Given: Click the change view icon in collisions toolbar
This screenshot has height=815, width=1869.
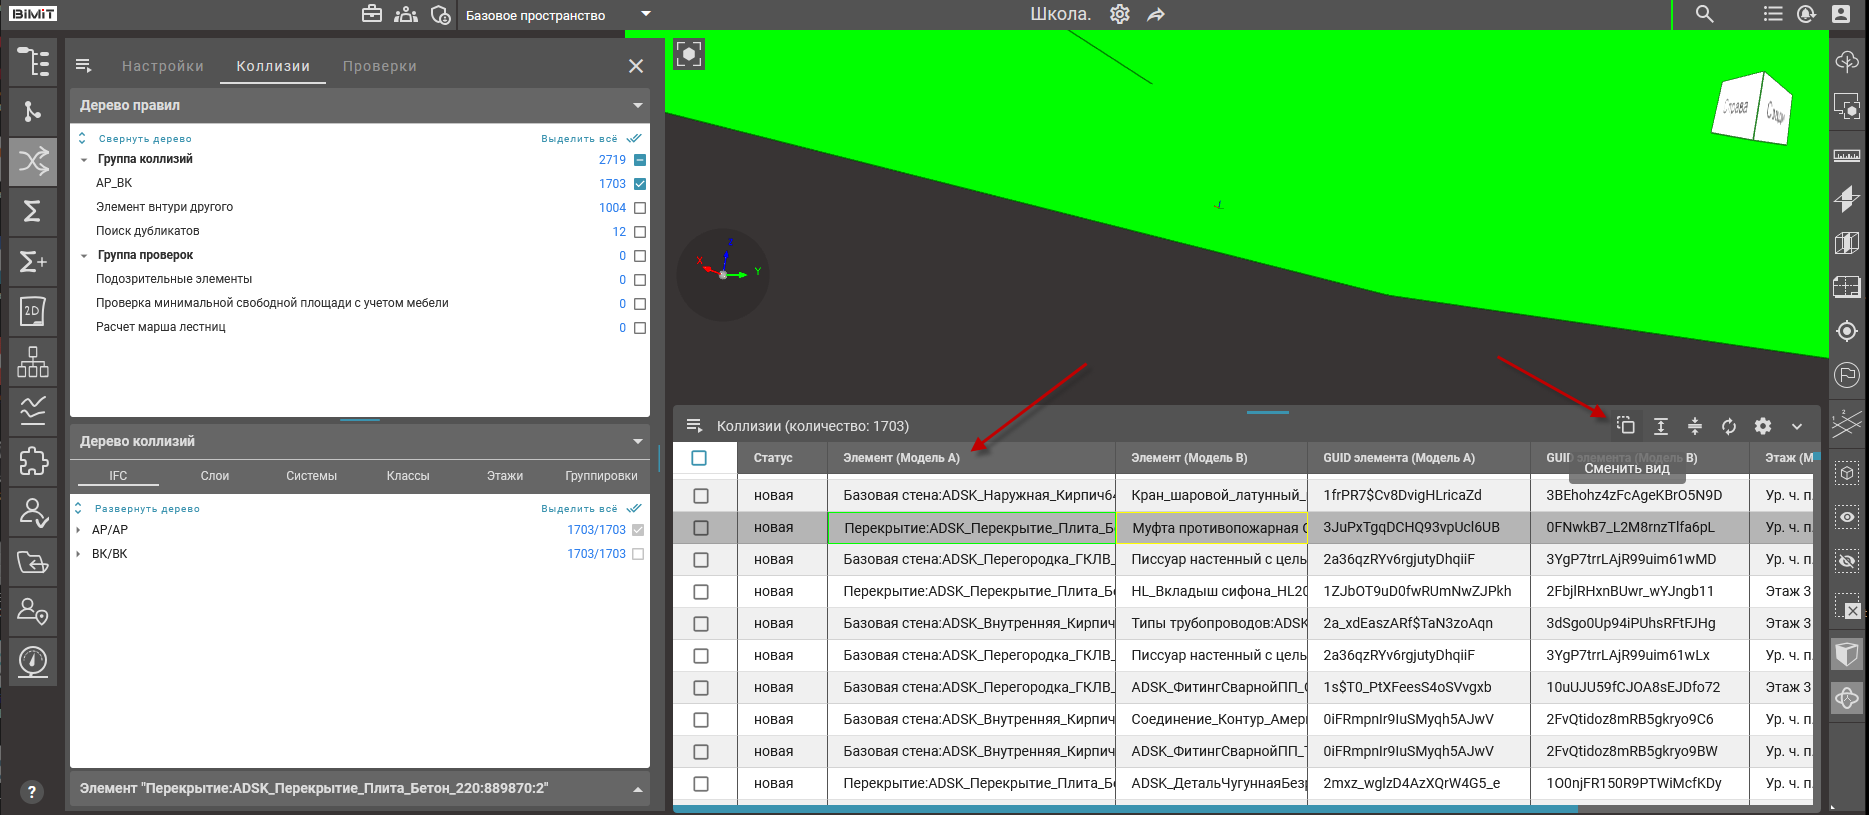Looking at the screenshot, I should 1626,426.
